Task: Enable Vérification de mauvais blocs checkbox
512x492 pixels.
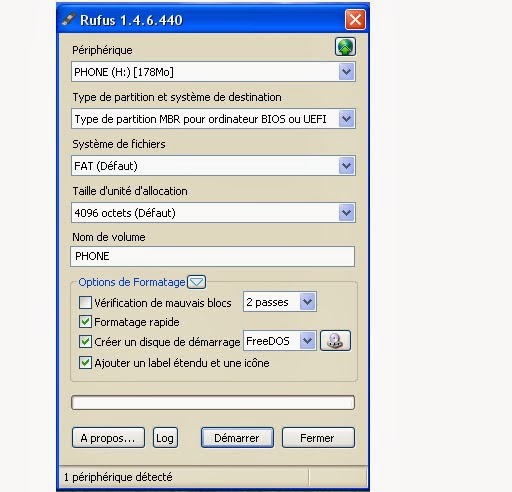Action: [x=85, y=303]
